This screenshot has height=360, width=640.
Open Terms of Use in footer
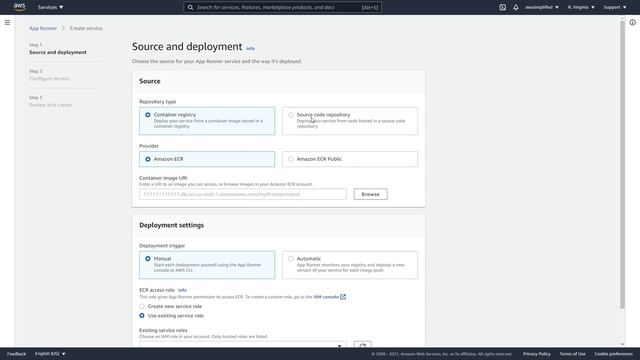pyautogui.click(x=572, y=353)
